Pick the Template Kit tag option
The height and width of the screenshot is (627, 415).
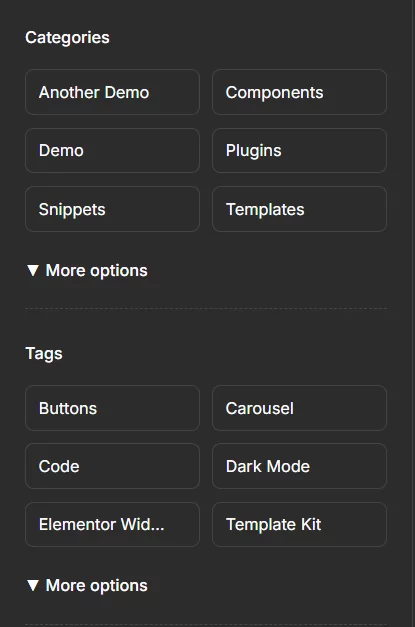(299, 525)
